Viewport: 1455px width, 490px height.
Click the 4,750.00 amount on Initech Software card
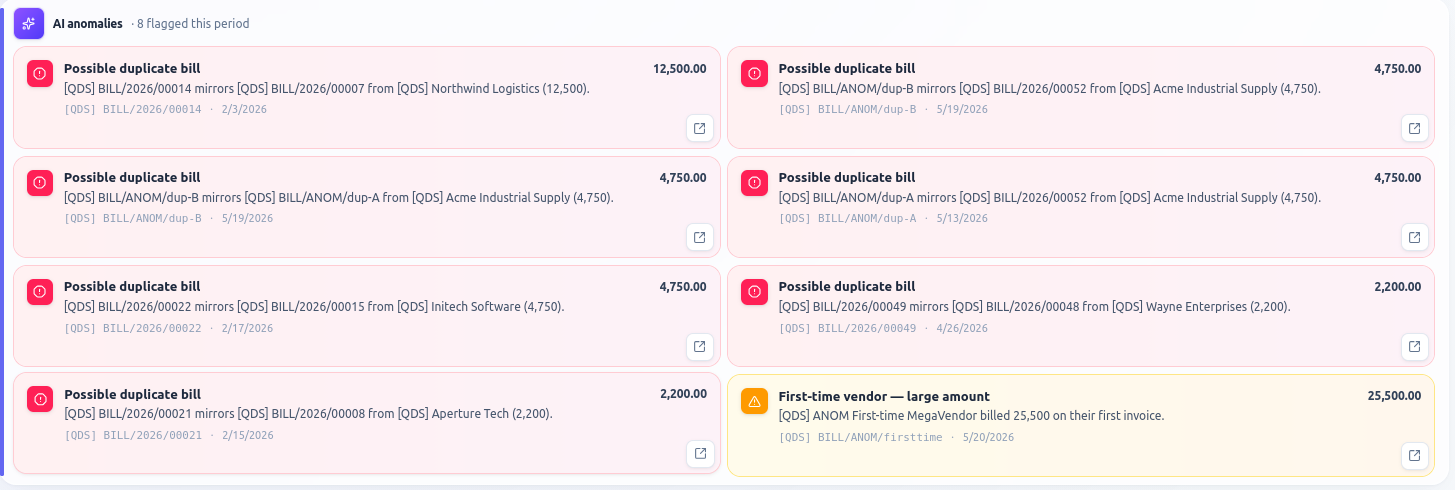pos(683,286)
